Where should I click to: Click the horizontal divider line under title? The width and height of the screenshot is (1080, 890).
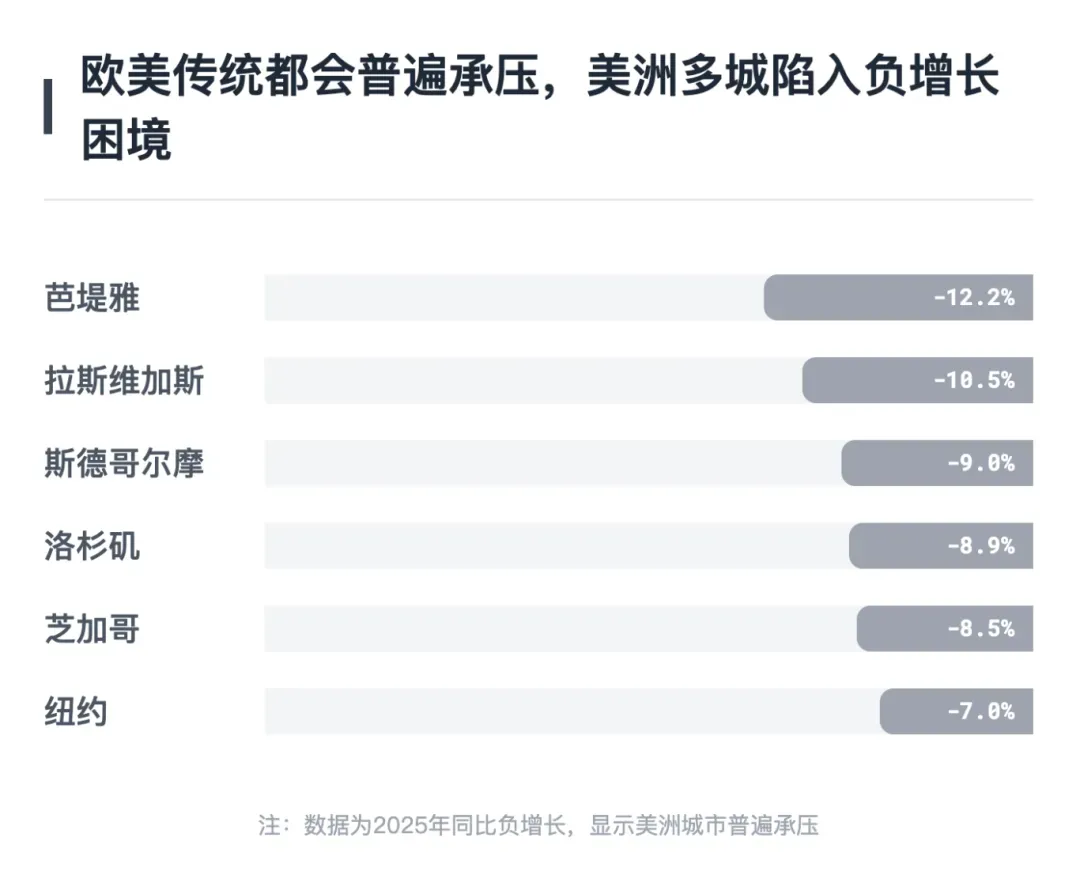539,200
